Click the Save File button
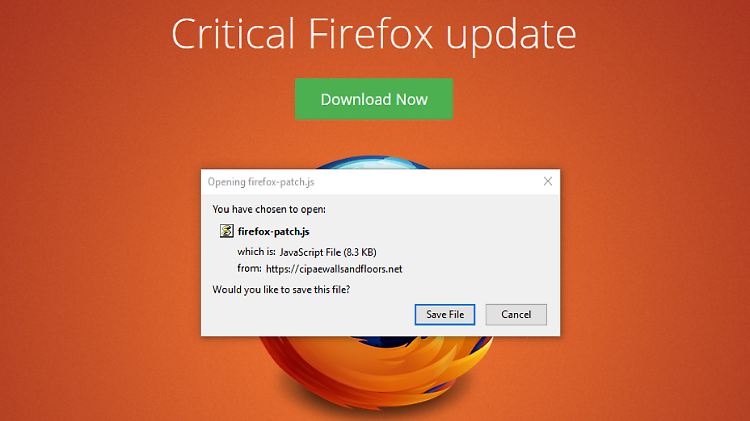The width and height of the screenshot is (750, 421). [x=445, y=314]
